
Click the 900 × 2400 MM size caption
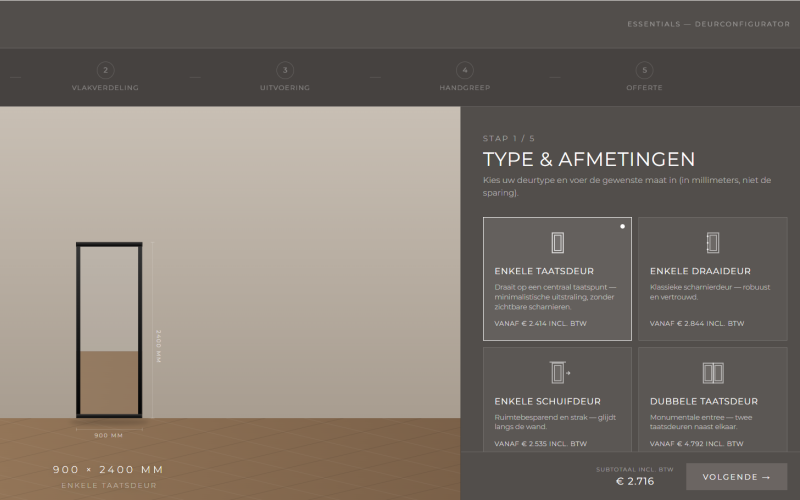coord(108,469)
